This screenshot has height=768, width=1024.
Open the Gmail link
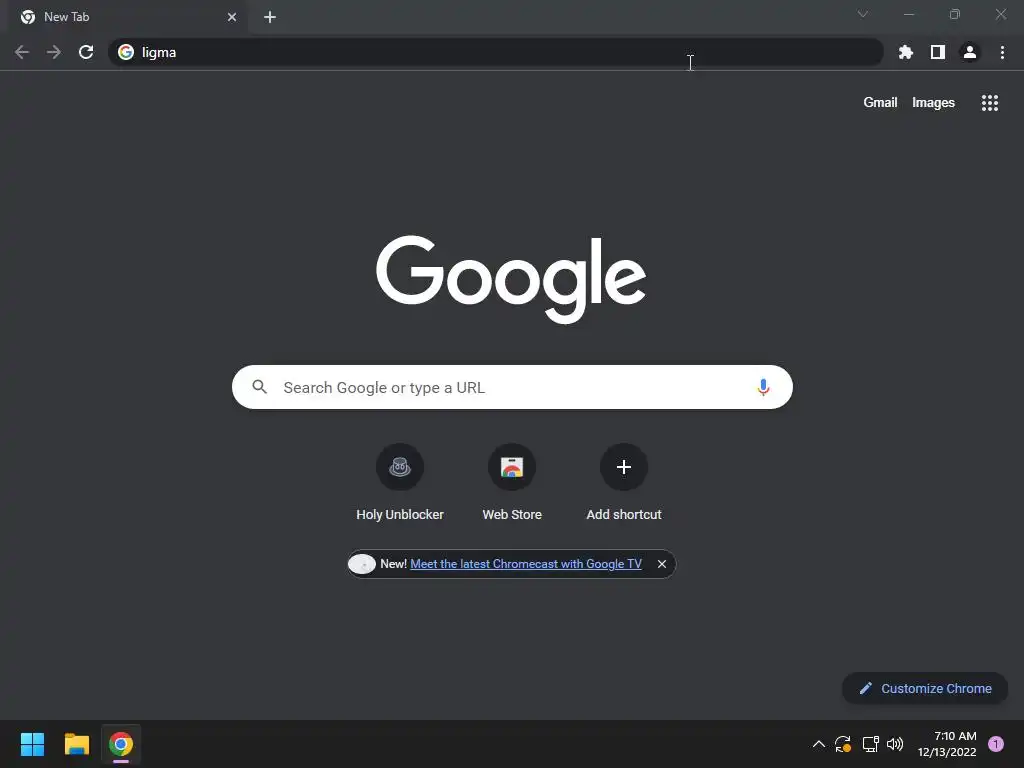(880, 103)
